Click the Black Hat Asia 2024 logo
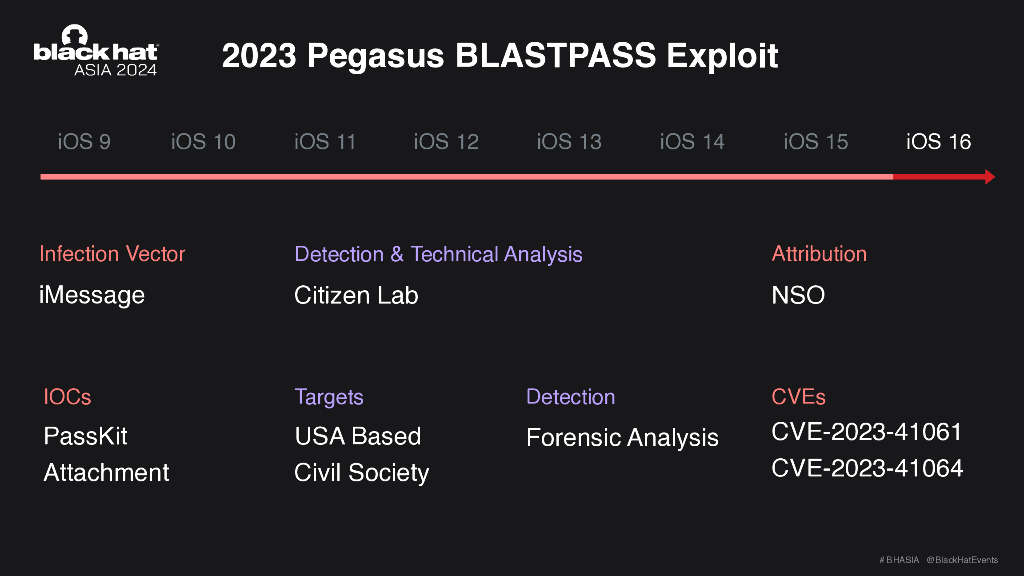This screenshot has height=576, width=1024. (x=95, y=51)
